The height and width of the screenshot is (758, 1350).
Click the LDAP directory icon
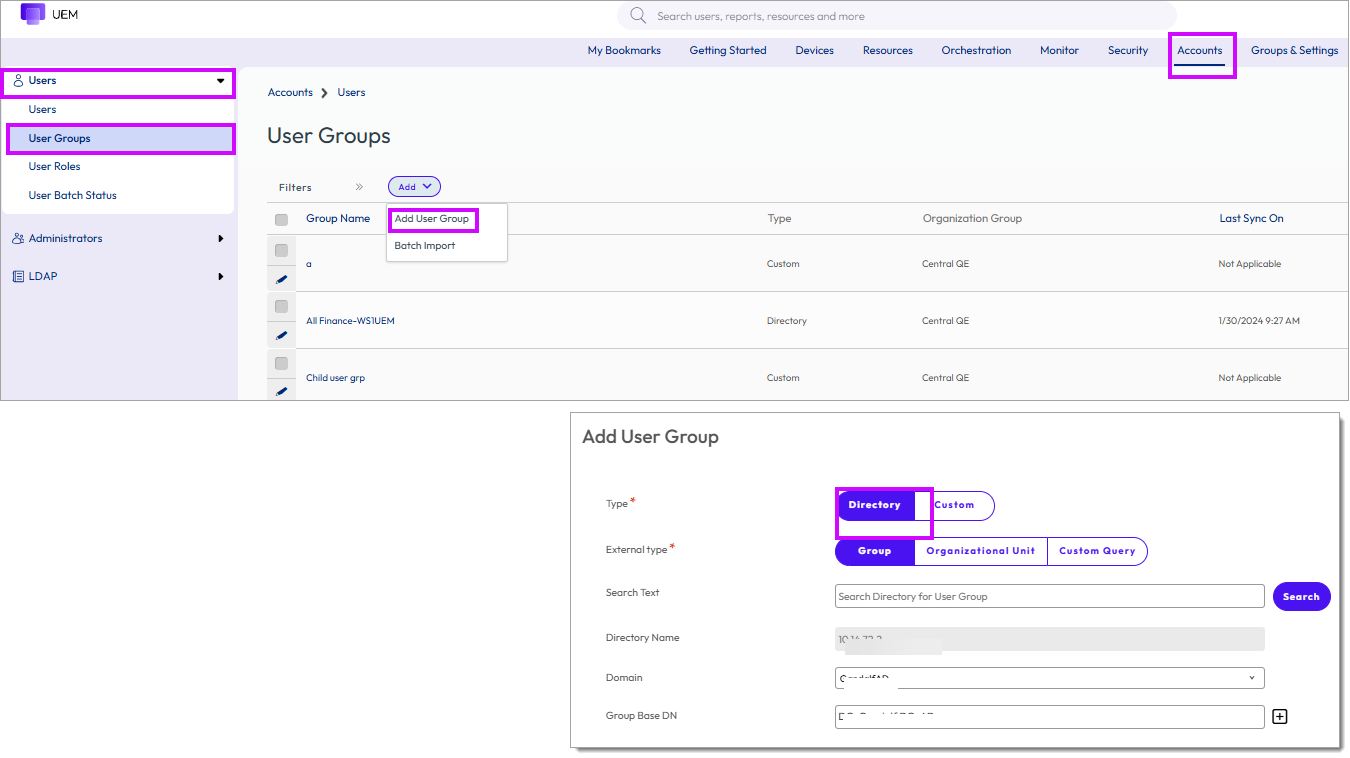pyautogui.click(x=18, y=276)
